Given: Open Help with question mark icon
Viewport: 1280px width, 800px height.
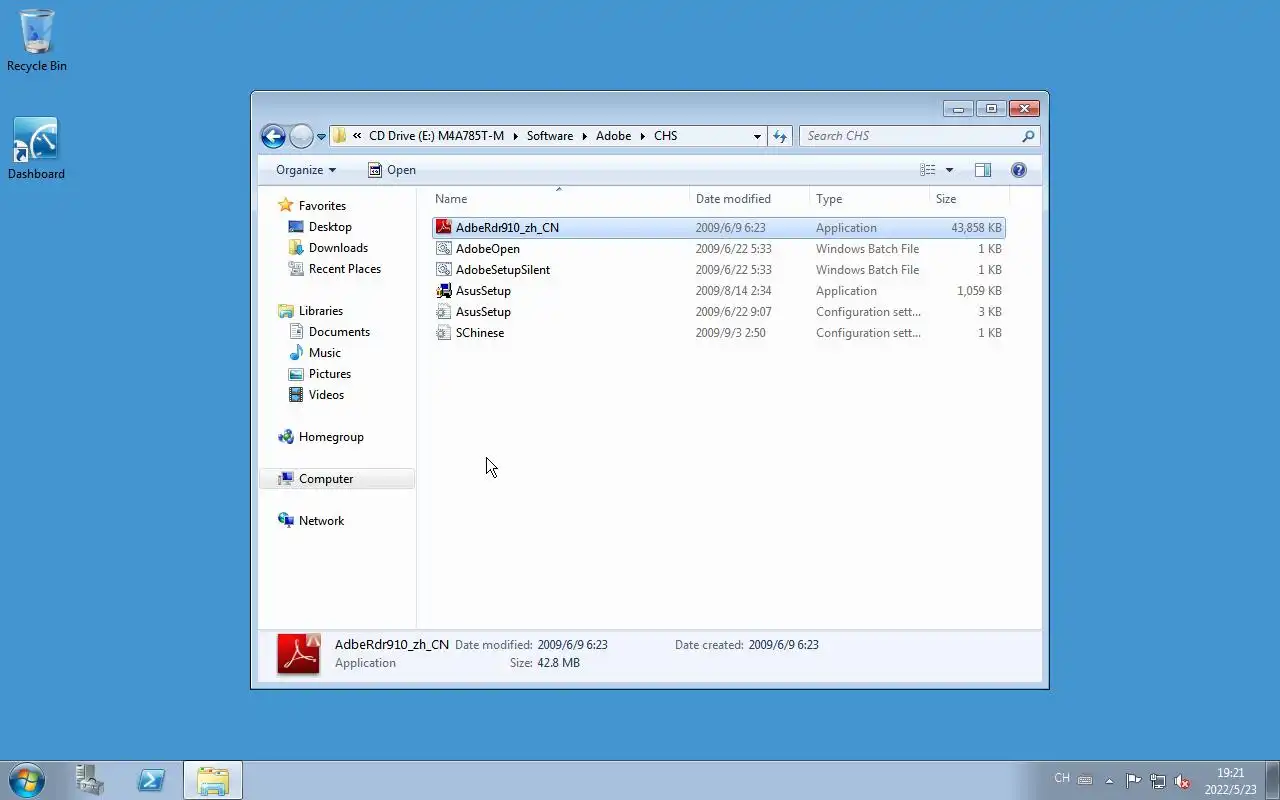Looking at the screenshot, I should (1019, 170).
